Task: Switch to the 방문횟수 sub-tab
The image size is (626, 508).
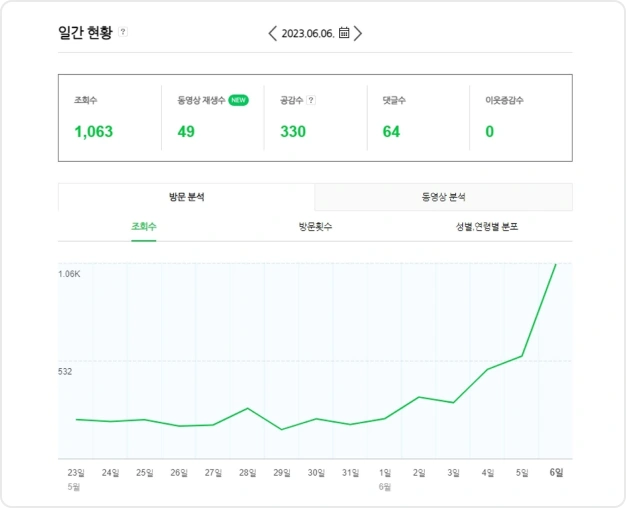Action: tap(315, 227)
